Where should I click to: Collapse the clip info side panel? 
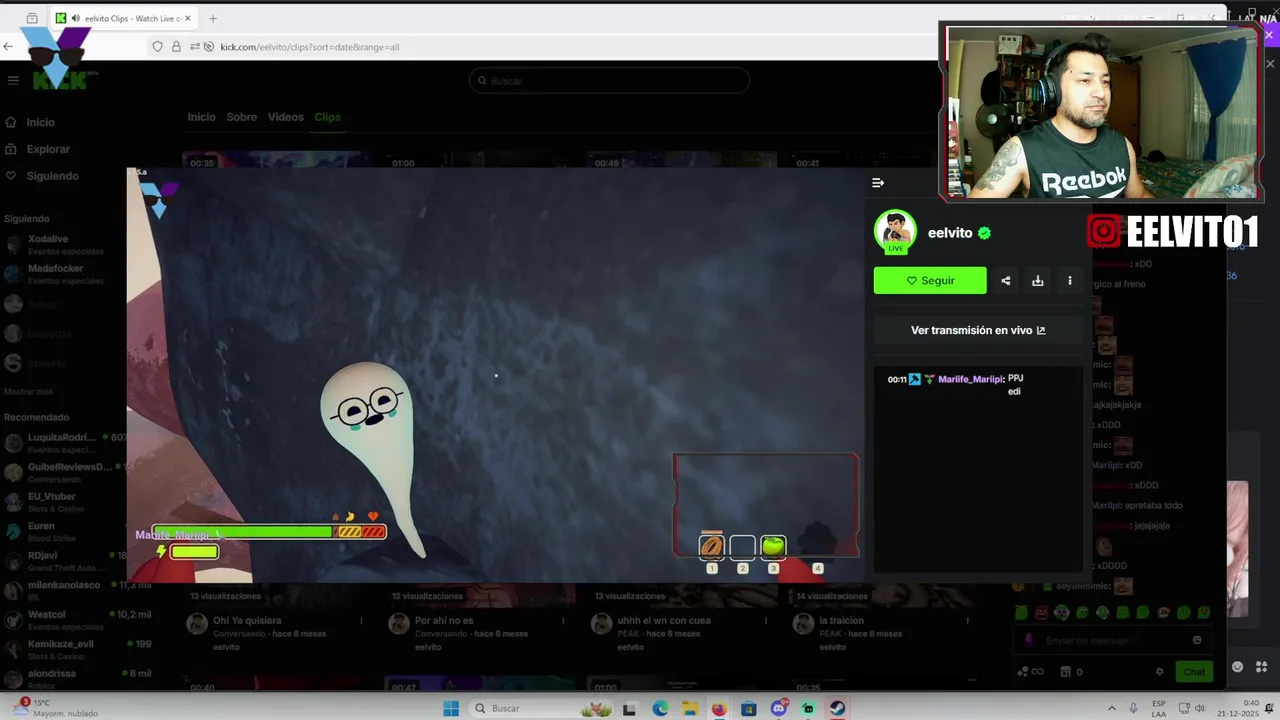878,183
